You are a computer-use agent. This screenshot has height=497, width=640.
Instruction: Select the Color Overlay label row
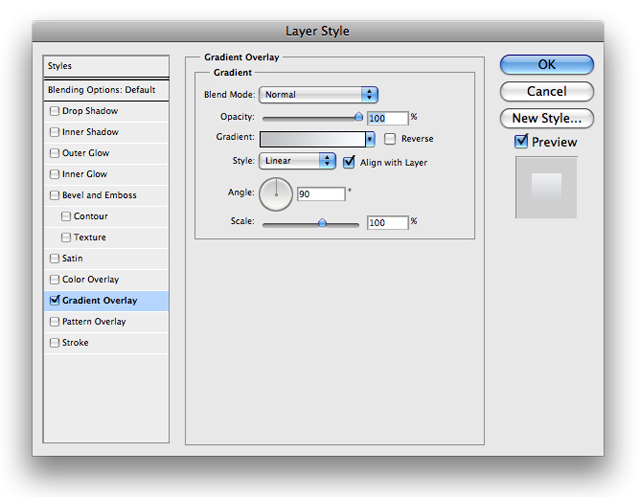pyautogui.click(x=106, y=280)
